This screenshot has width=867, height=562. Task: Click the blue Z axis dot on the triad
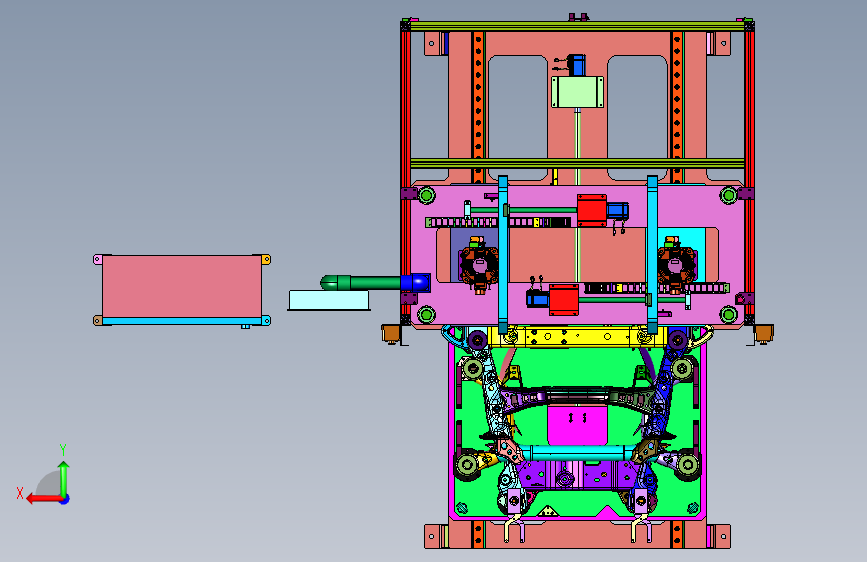[x=65, y=499]
